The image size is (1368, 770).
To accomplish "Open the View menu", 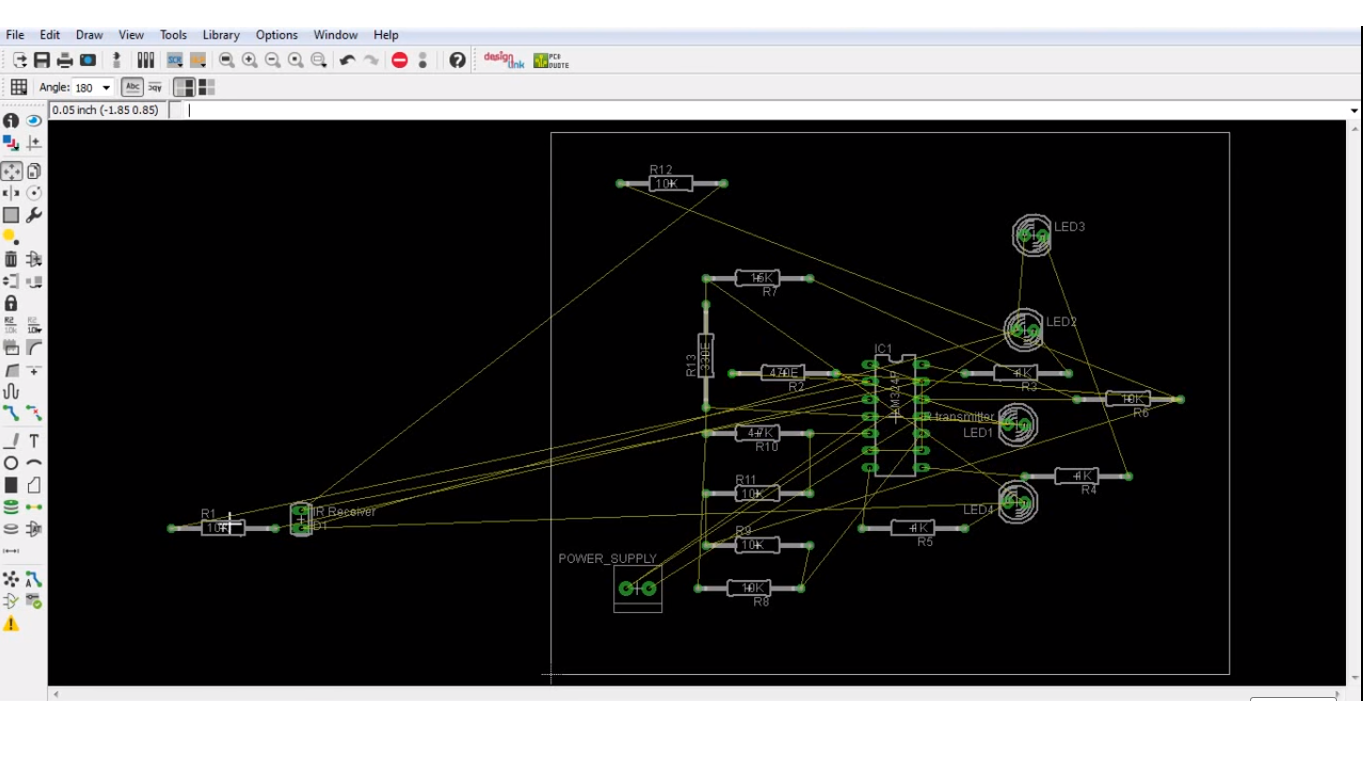I will pyautogui.click(x=131, y=35).
